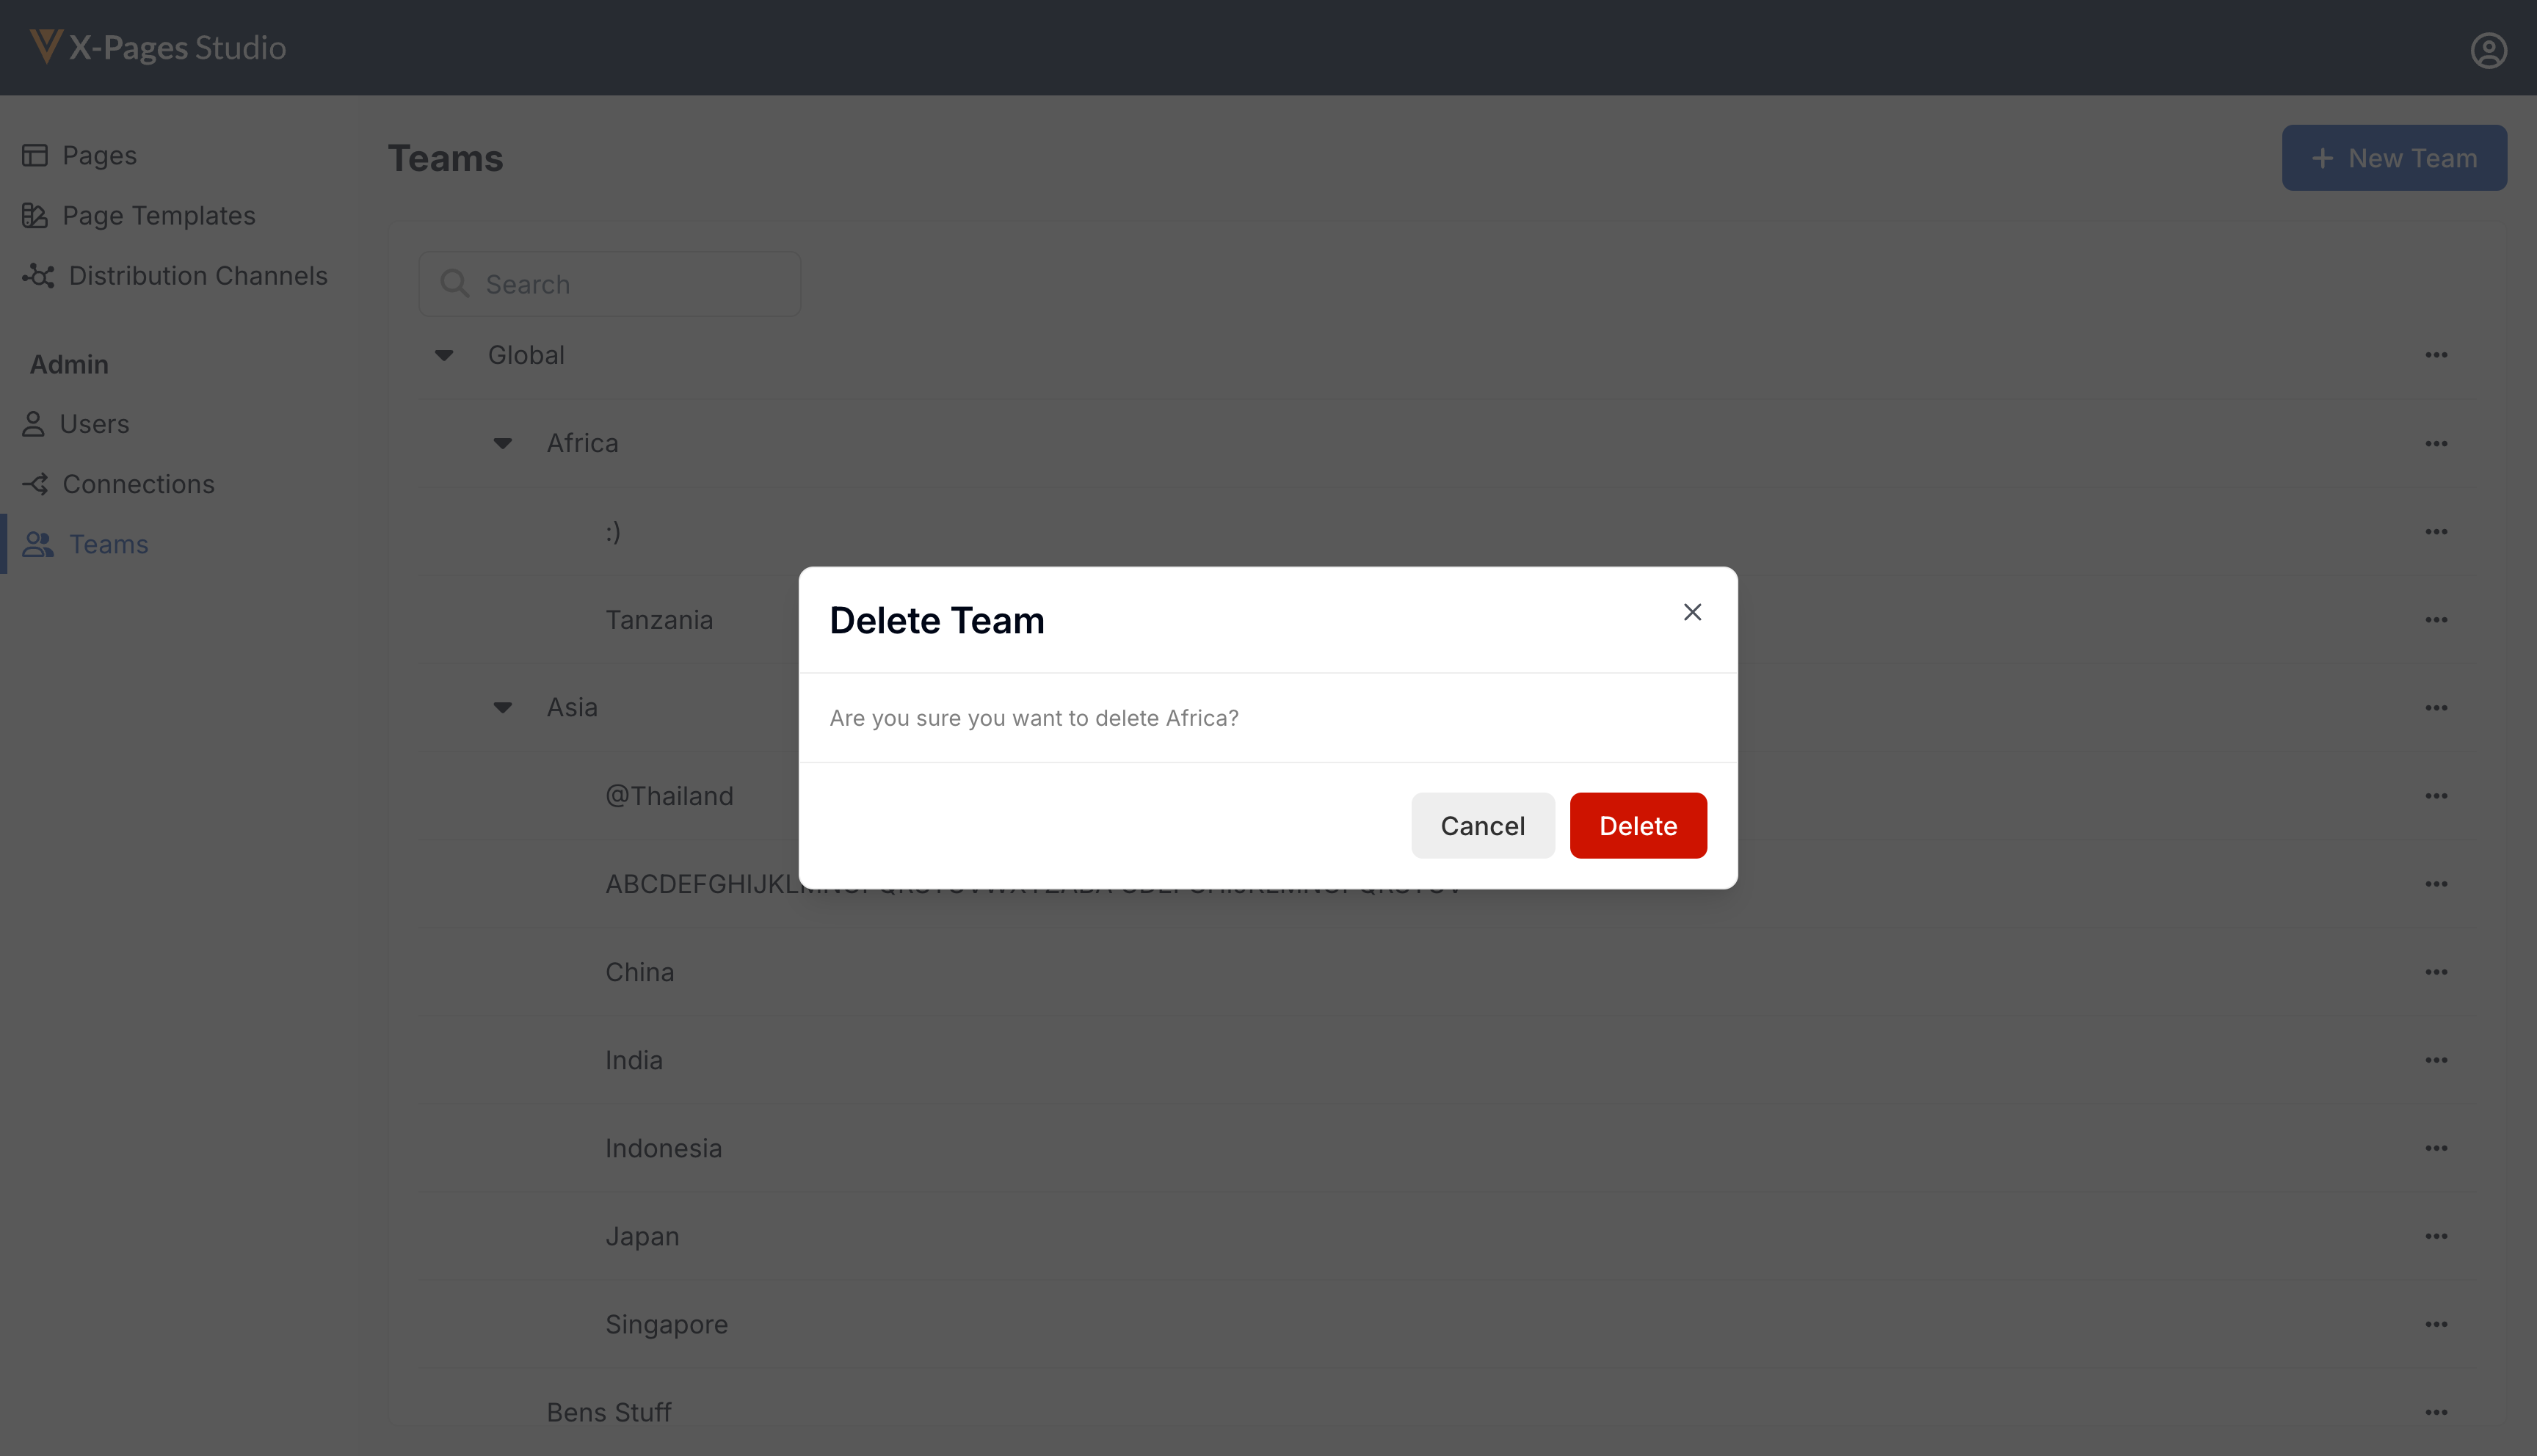Image resolution: width=2537 pixels, height=1456 pixels.
Task: Open Distribution Channels in sidebar
Action: (197, 275)
